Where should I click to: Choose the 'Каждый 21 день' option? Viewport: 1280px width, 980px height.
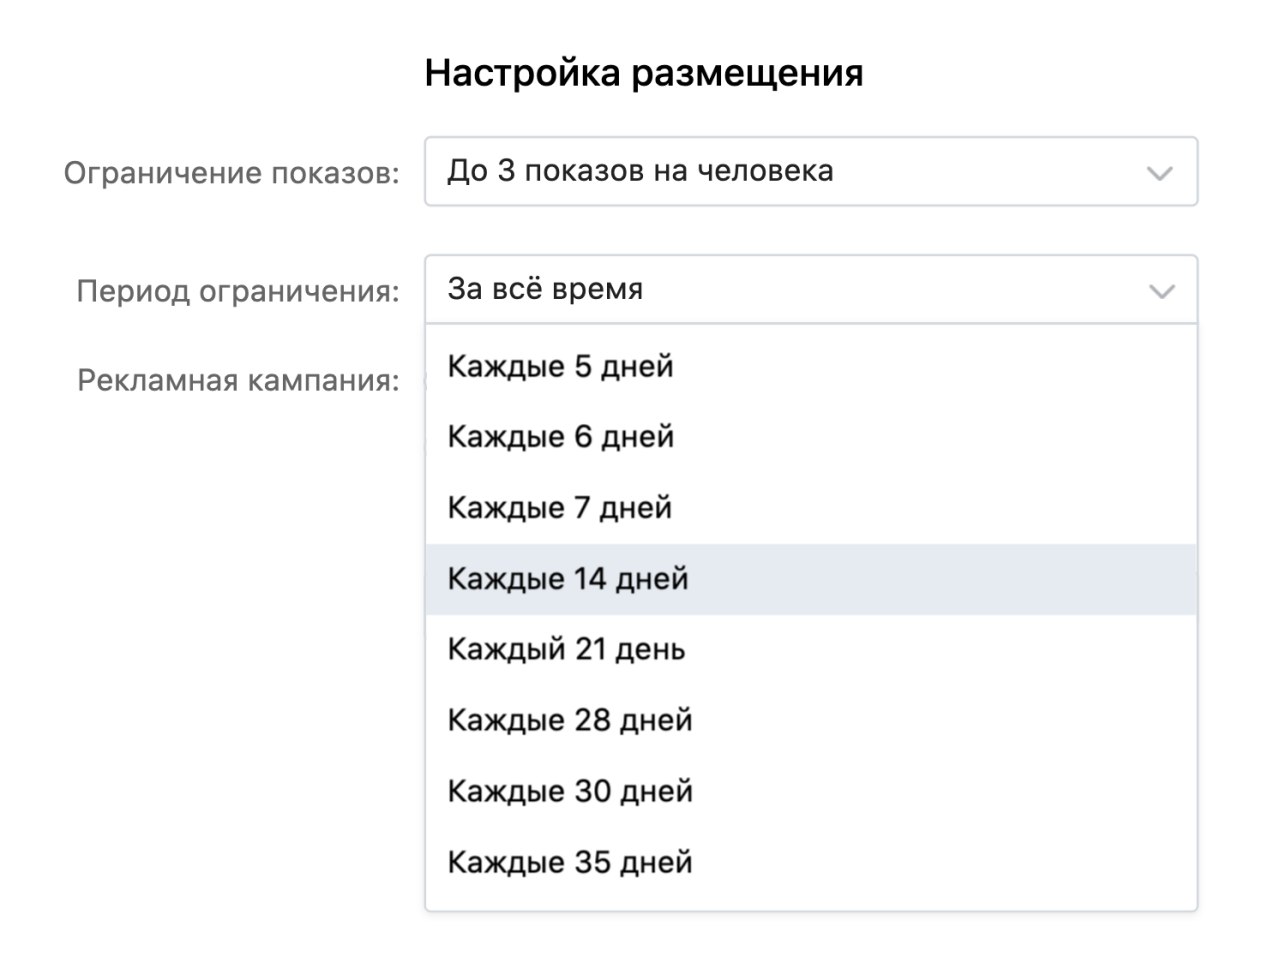[x=811, y=650]
